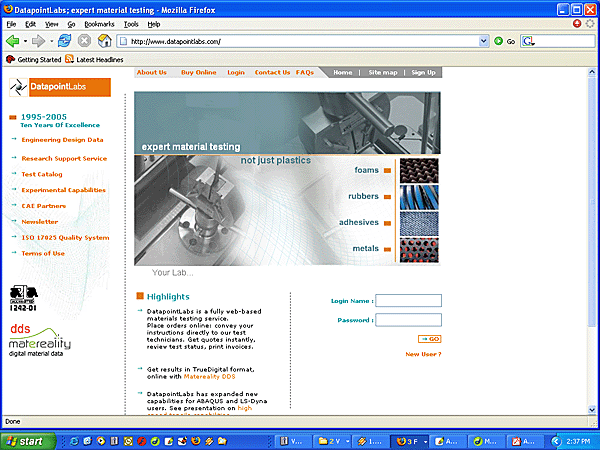The height and width of the screenshot is (450, 600).
Task: Click the orange GO login button
Action: tap(430, 339)
